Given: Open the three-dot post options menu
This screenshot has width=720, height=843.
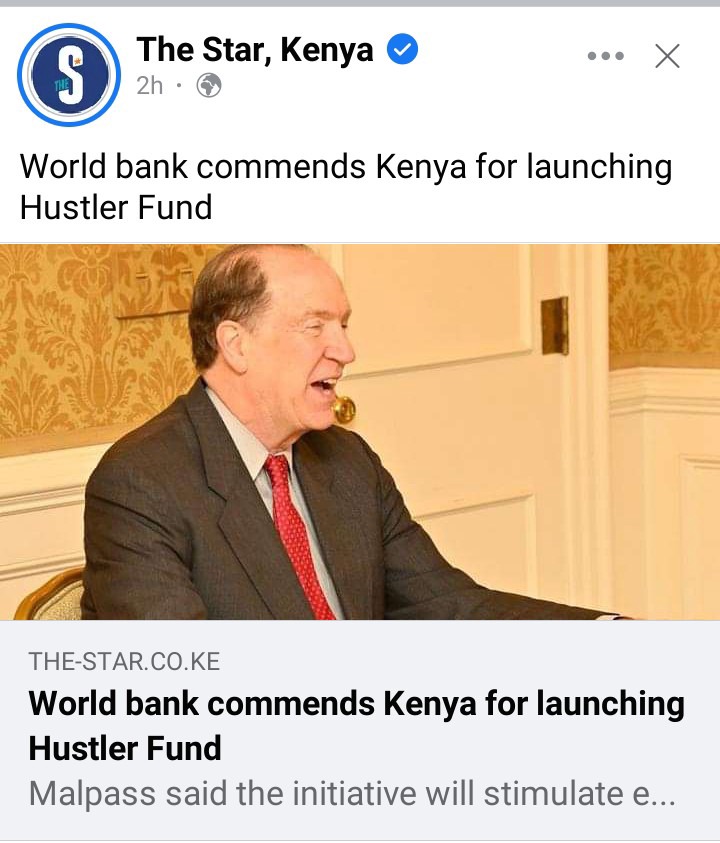Looking at the screenshot, I should [x=605, y=55].
